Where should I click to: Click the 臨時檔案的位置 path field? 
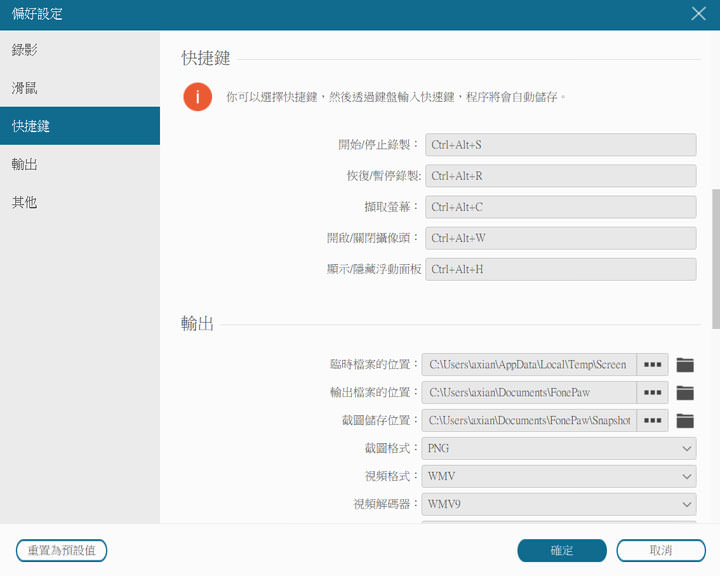pyautogui.click(x=529, y=365)
